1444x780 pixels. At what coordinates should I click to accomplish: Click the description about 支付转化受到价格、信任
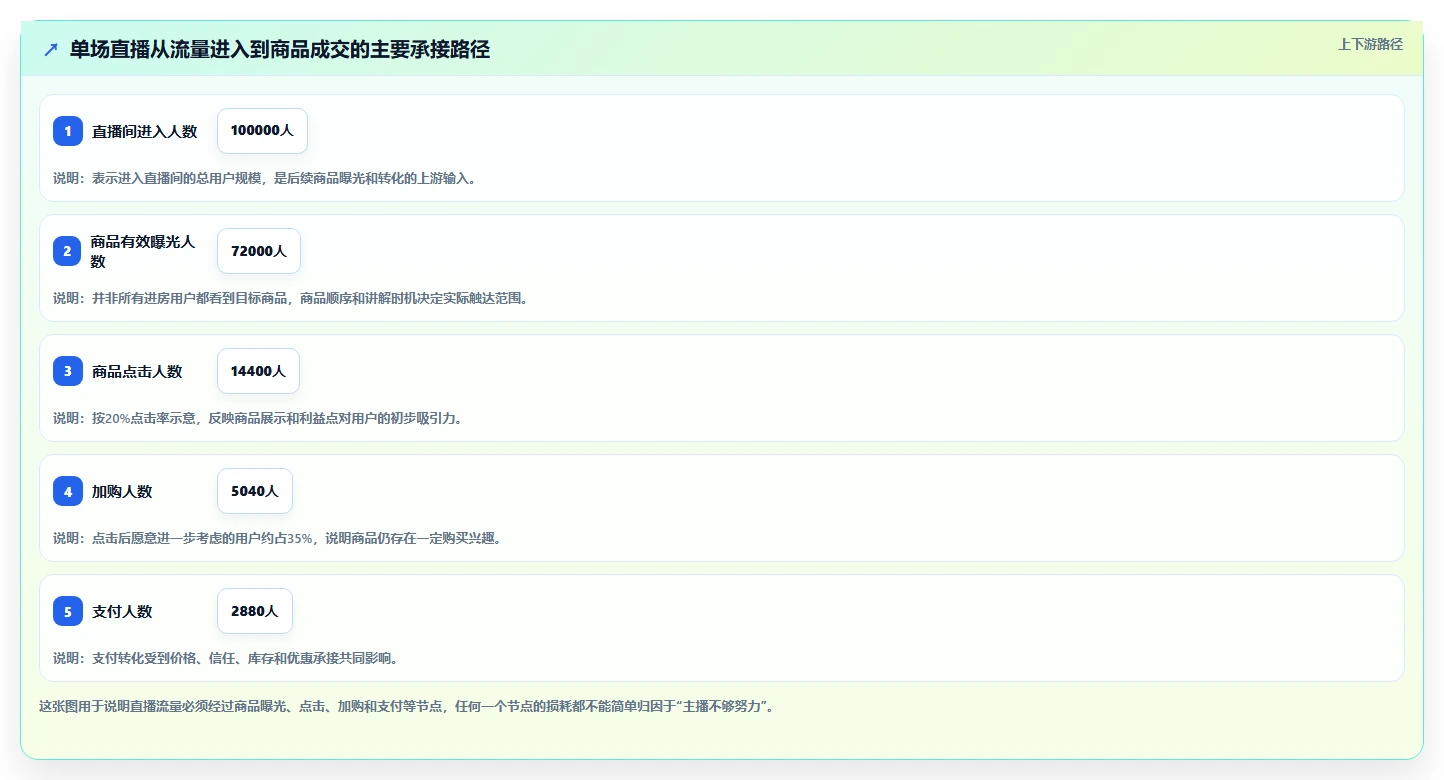pos(226,658)
